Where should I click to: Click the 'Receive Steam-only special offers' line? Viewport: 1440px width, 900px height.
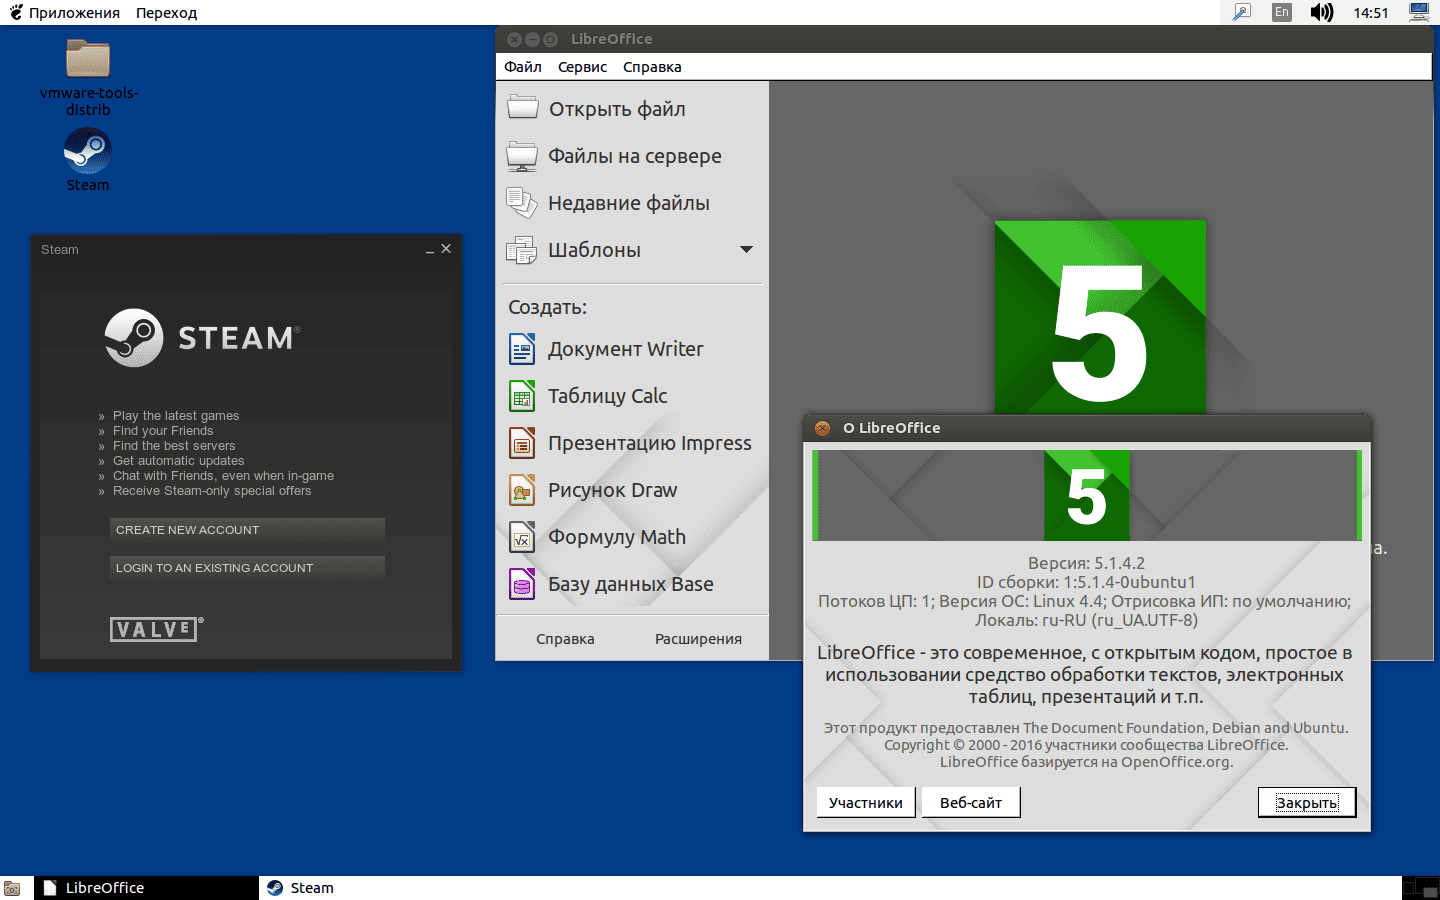212,491
